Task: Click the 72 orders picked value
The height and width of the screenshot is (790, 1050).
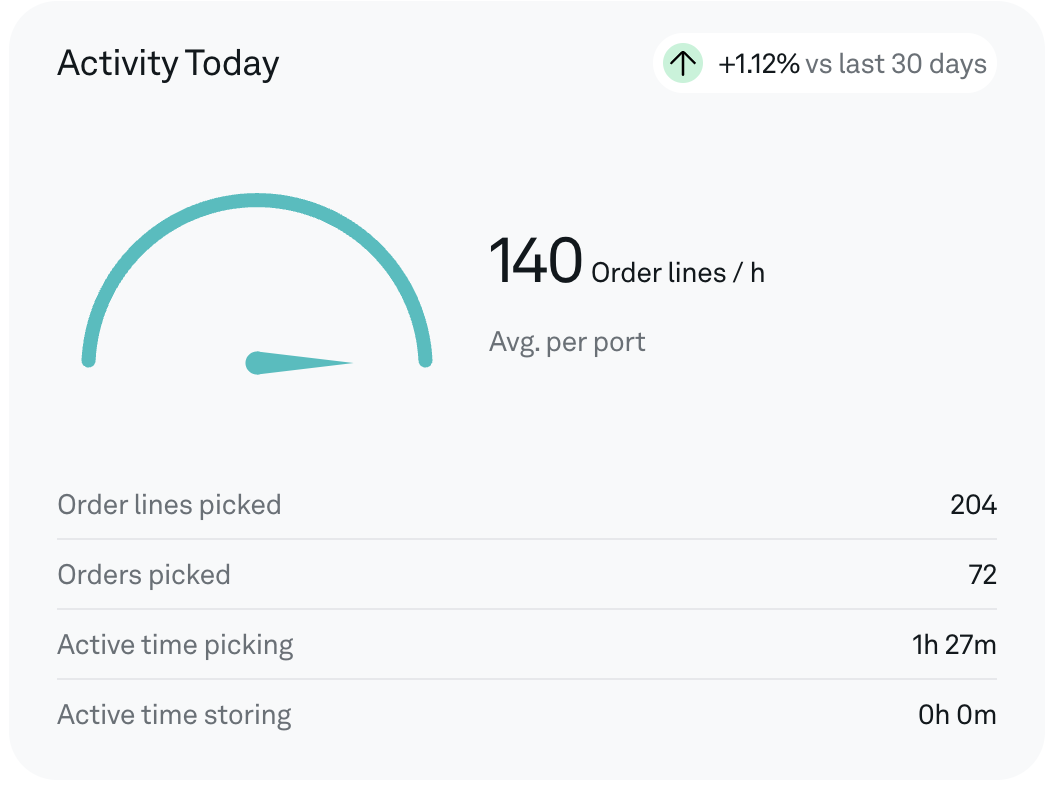Action: (x=982, y=575)
